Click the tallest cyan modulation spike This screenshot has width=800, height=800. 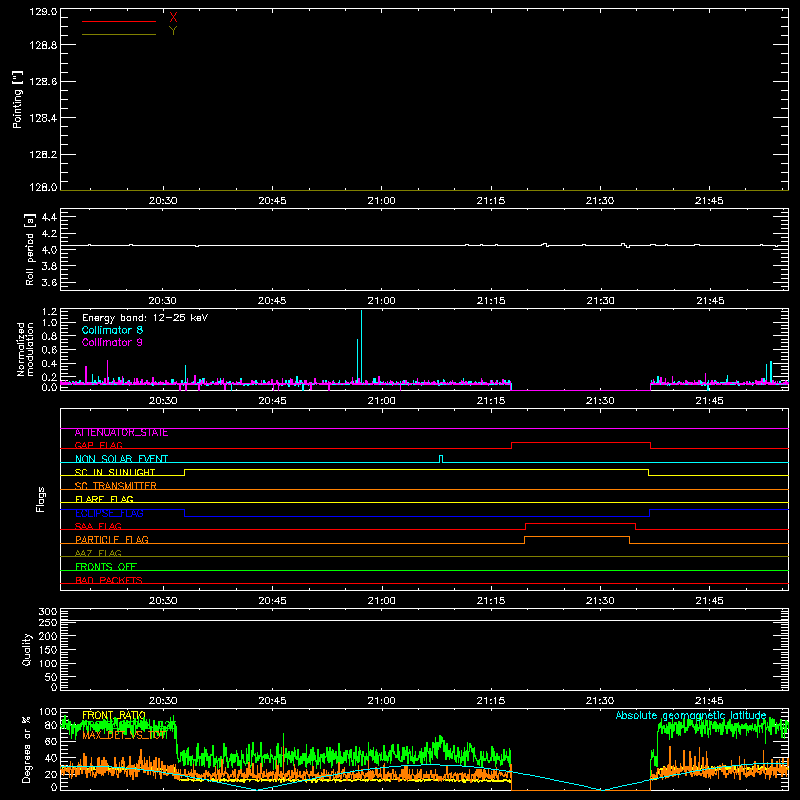(362, 345)
